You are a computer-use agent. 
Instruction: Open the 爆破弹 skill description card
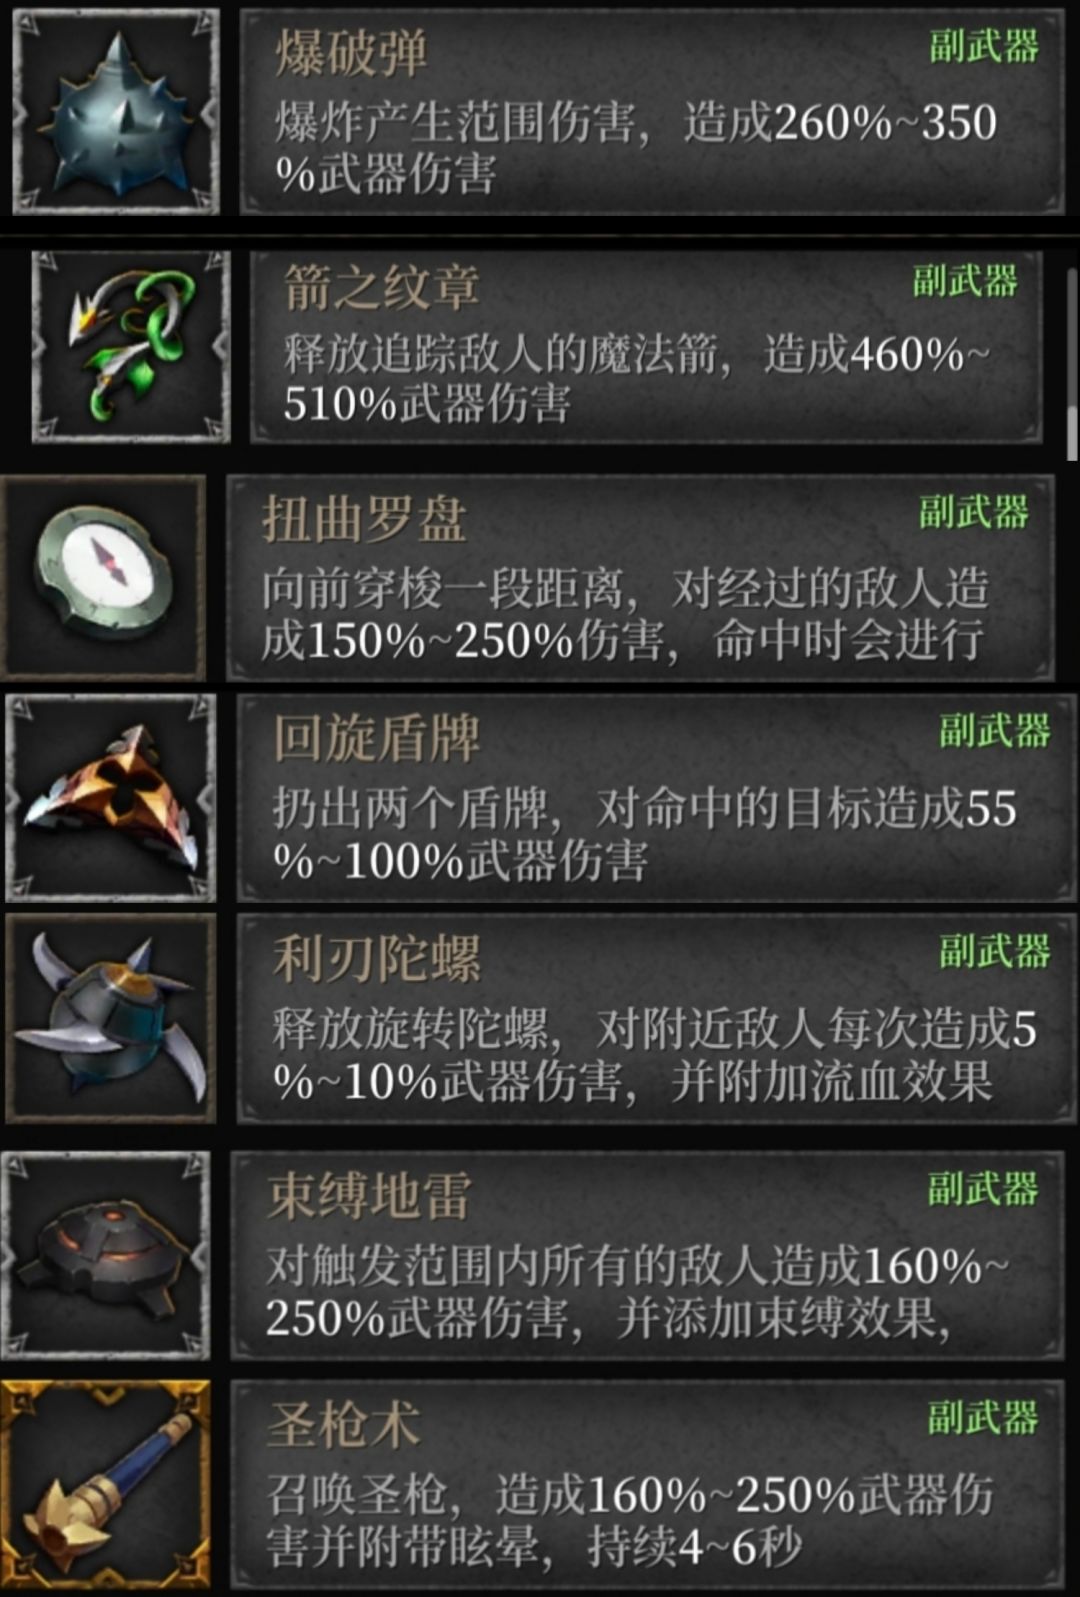pyautogui.click(x=654, y=111)
